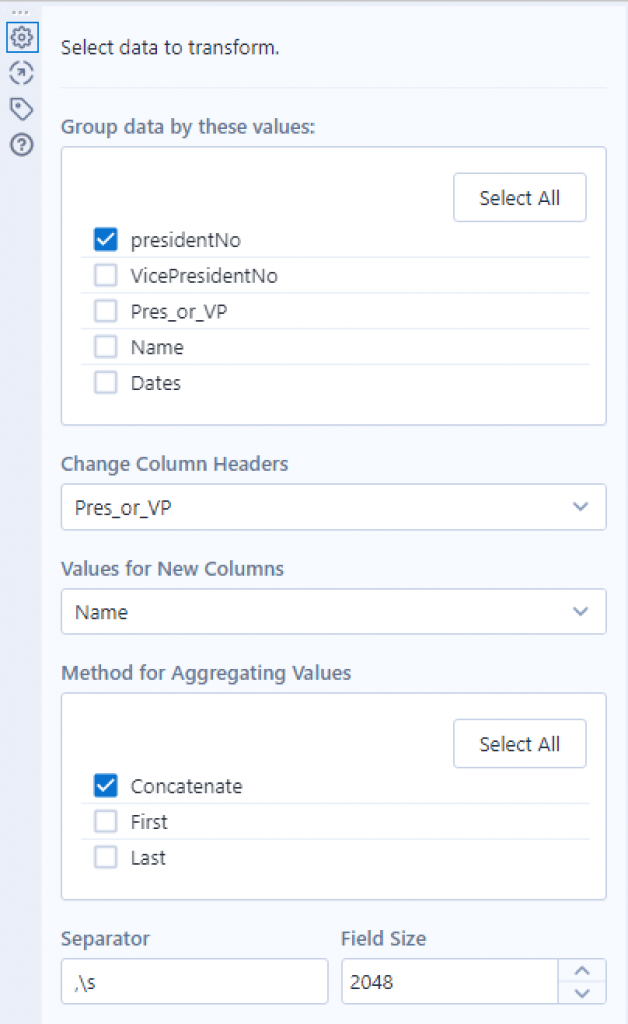Tick the Name group checkbox
The width and height of the screenshot is (628, 1024).
click(106, 347)
